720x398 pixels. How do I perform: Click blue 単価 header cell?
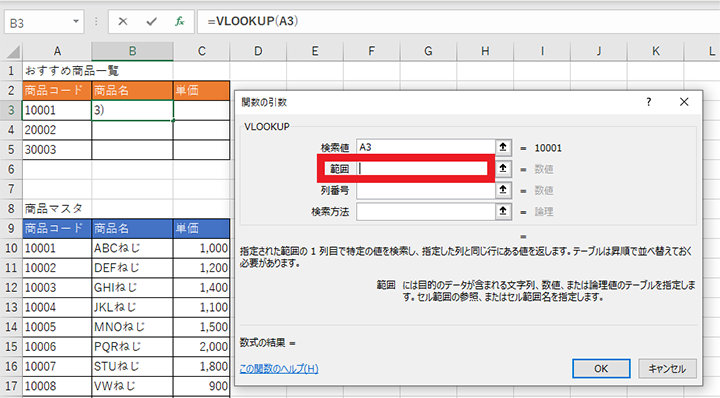pyautogui.click(x=202, y=228)
